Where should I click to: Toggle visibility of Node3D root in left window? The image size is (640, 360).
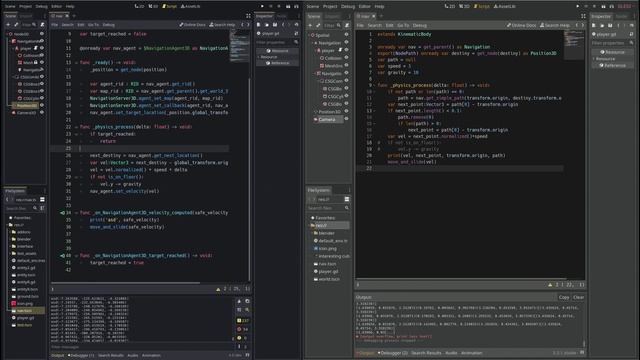(42, 34)
